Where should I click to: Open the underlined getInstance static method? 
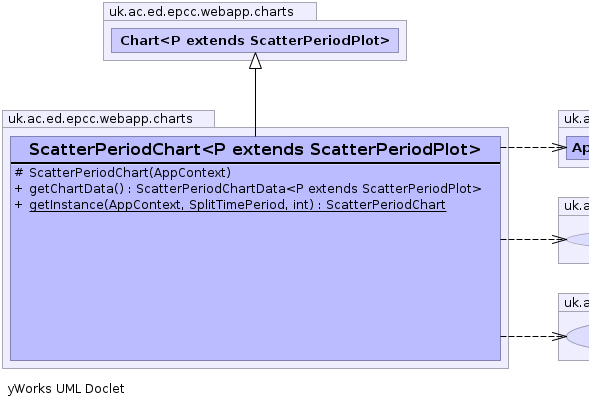(x=237, y=205)
